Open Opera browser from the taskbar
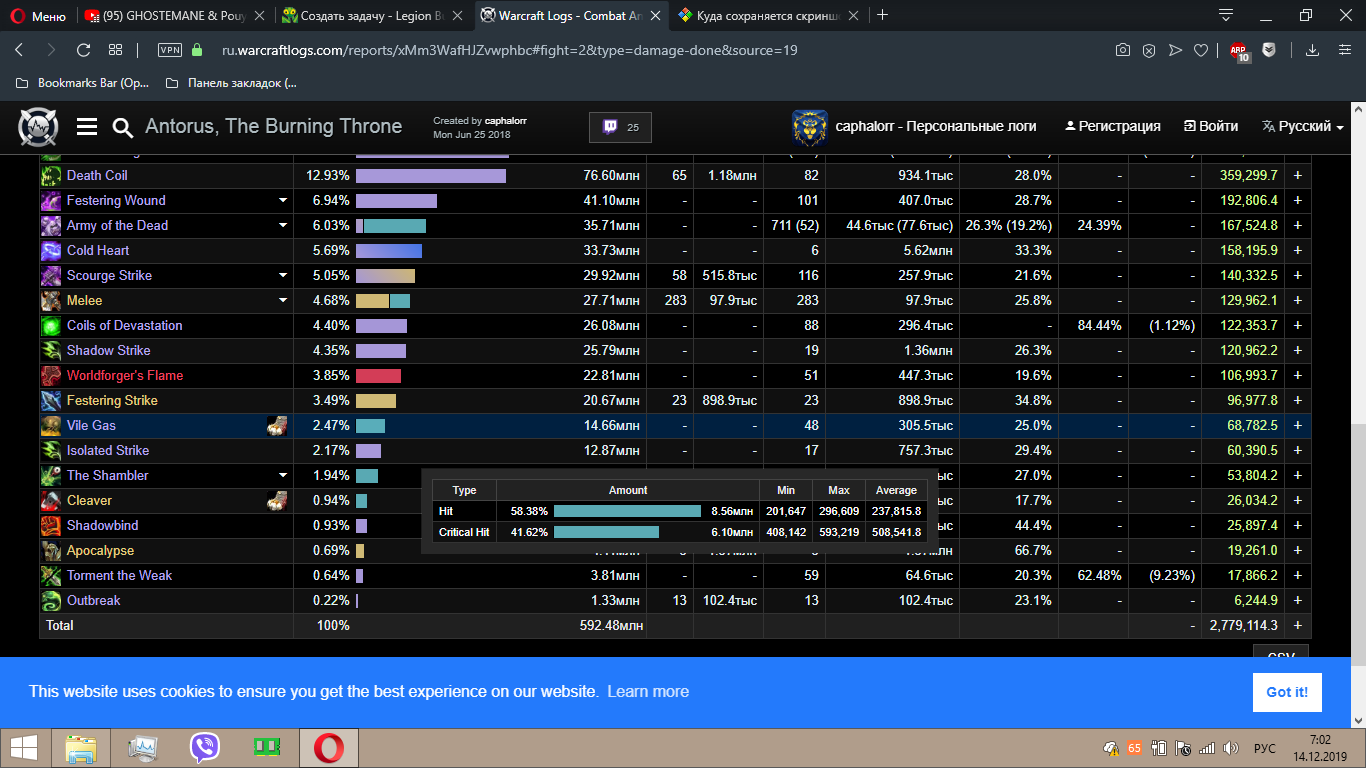Image resolution: width=1366 pixels, height=768 pixels. (x=329, y=748)
